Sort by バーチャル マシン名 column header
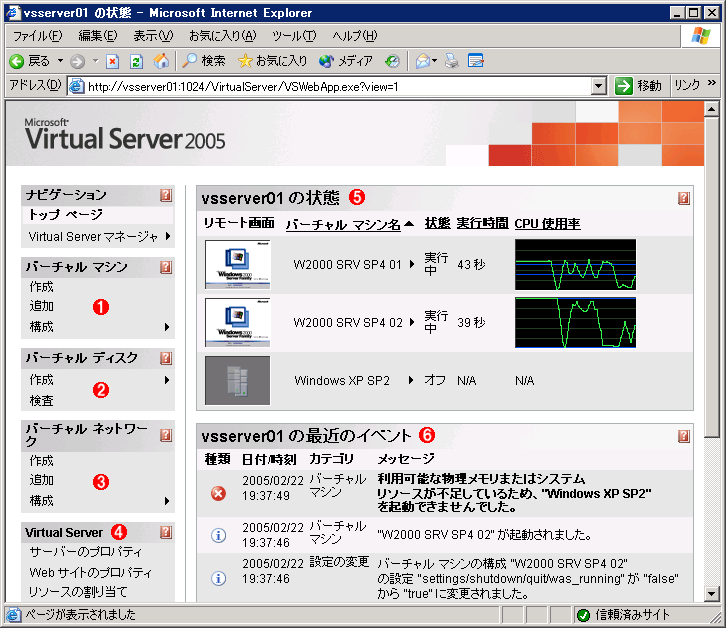This screenshot has height=628, width=726. point(343,224)
